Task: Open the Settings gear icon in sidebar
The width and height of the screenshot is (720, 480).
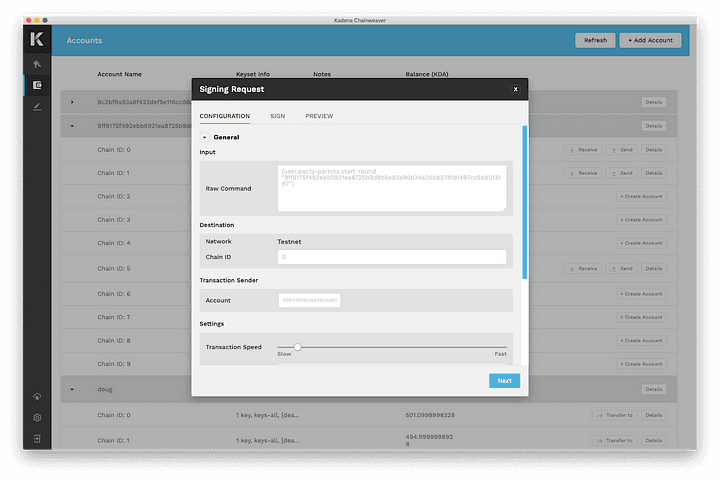Action: pos(37,418)
